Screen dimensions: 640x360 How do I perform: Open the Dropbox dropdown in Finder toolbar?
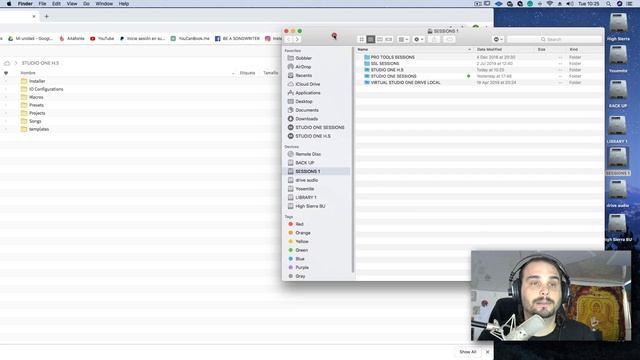click(x=498, y=39)
